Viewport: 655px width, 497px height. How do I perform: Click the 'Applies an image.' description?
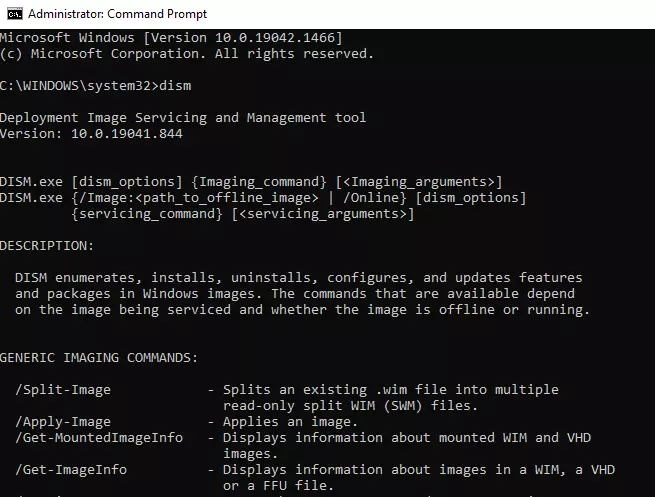click(290, 422)
